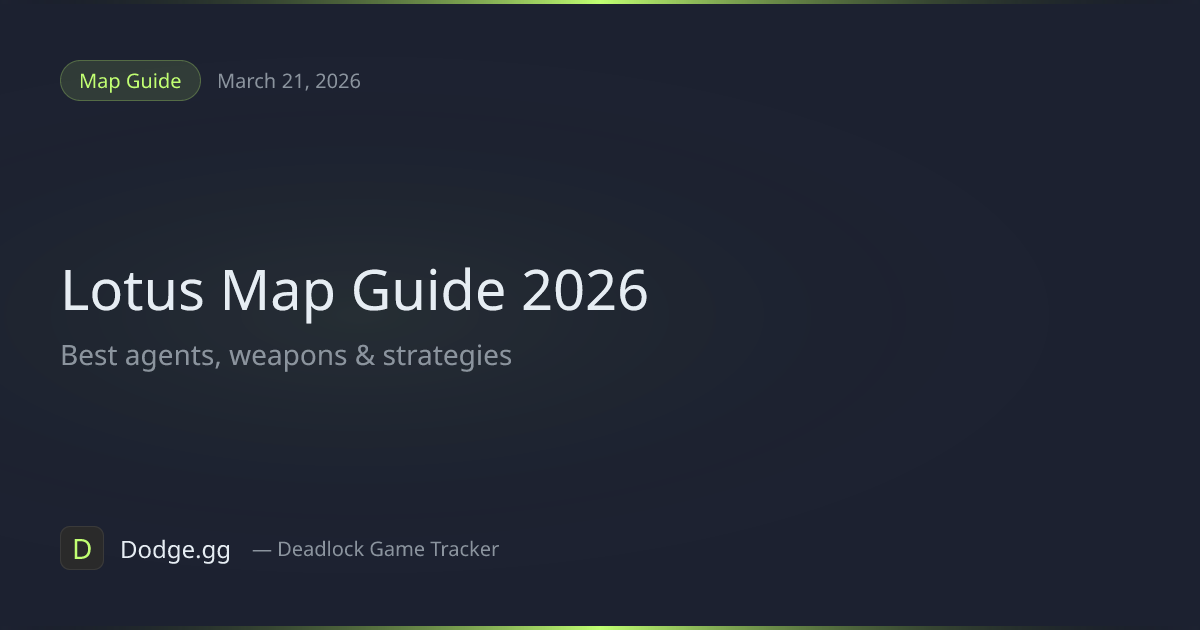Click the "— Deadlock Game Tracker" tagline
This screenshot has width=1200, height=630.
[375, 549]
